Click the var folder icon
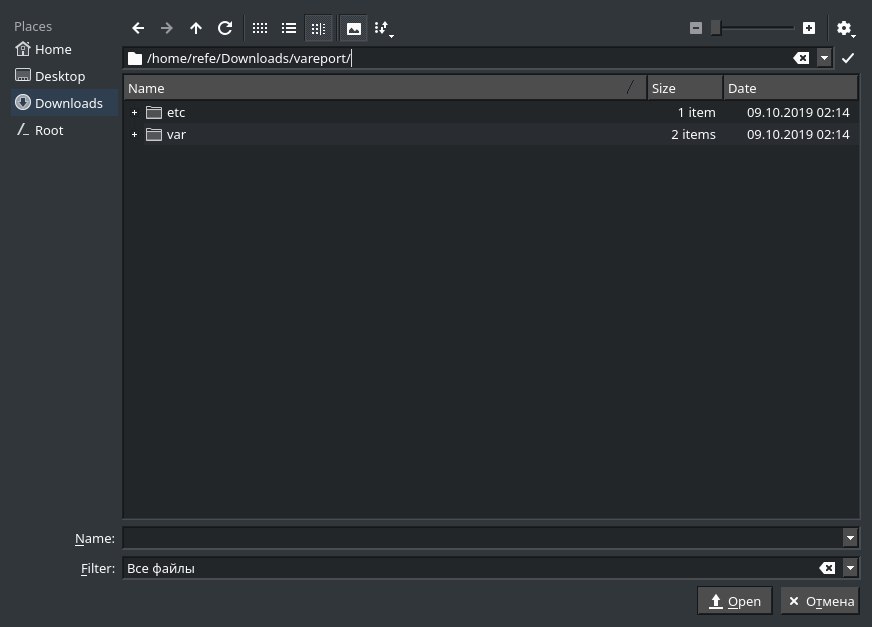 tap(153, 135)
